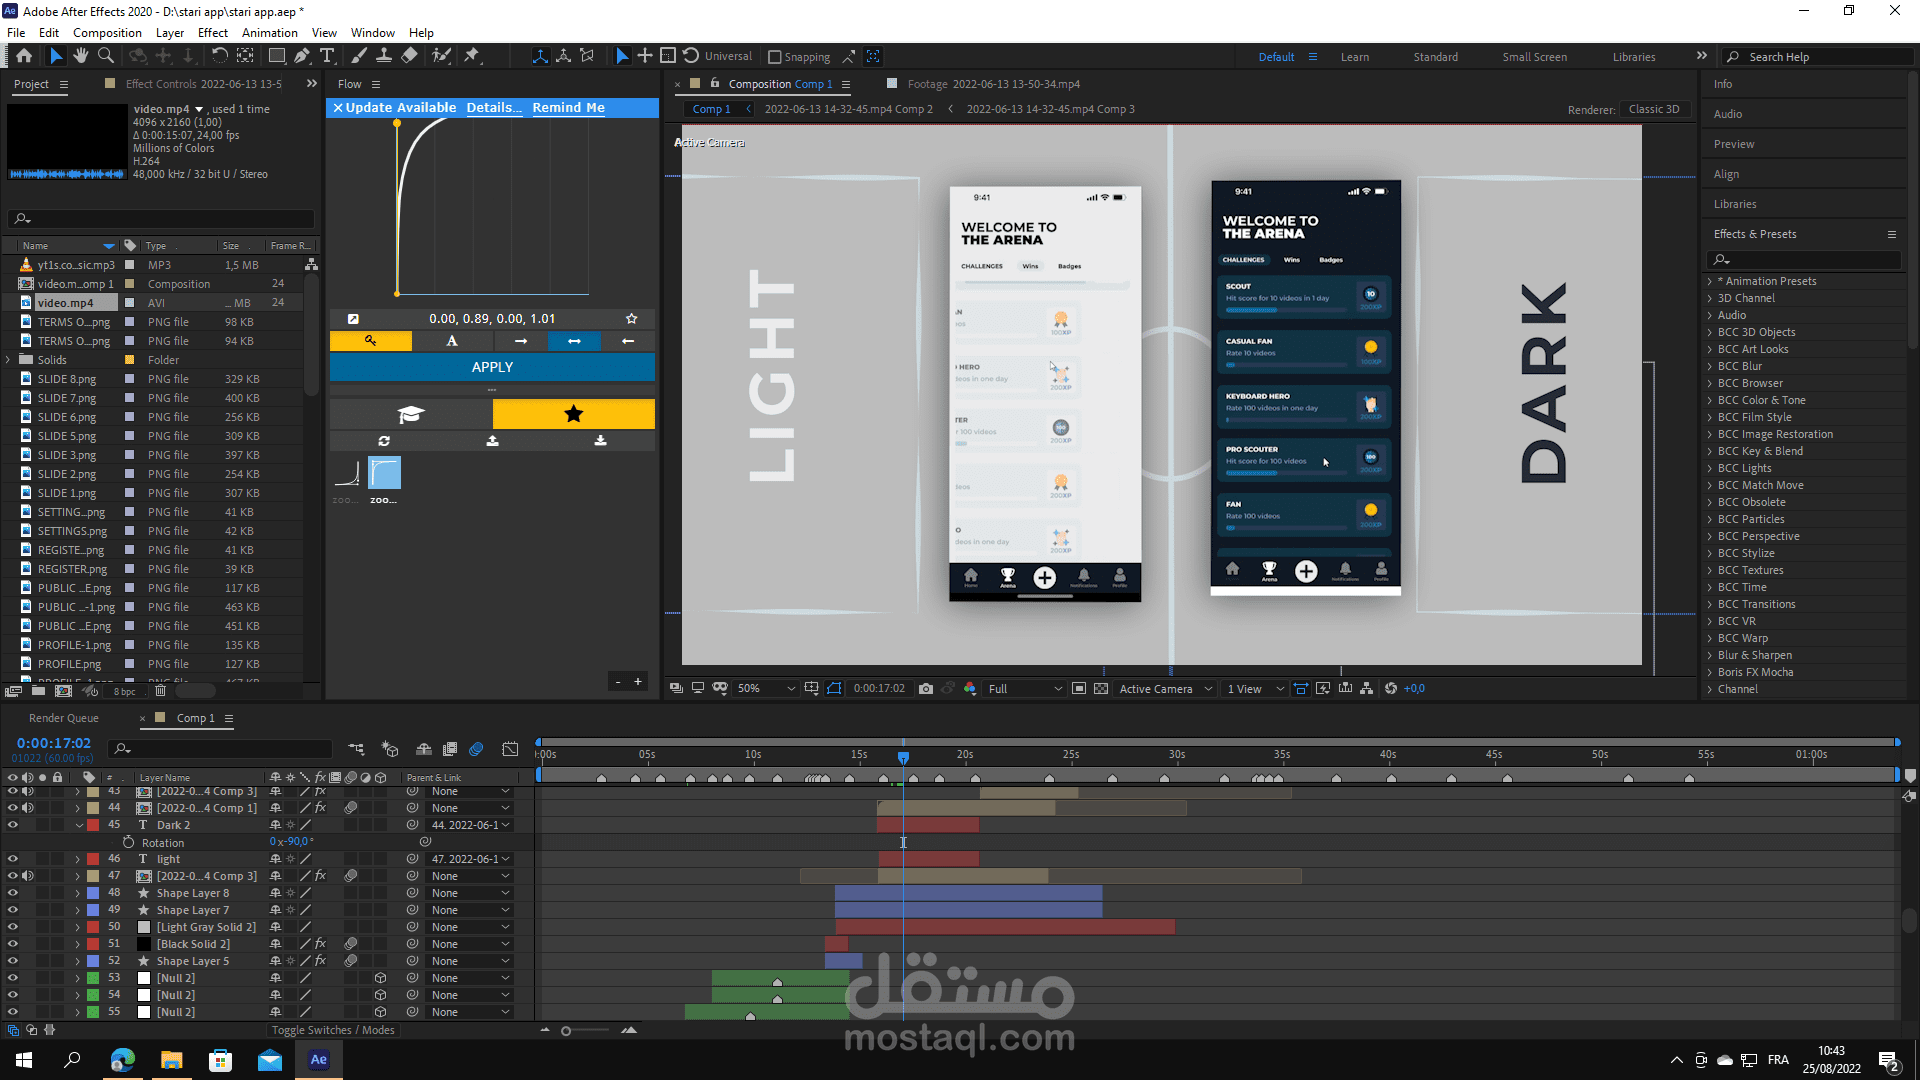Click the Take Snapshot camera icon
The width and height of the screenshot is (1920, 1080).
pos(926,689)
